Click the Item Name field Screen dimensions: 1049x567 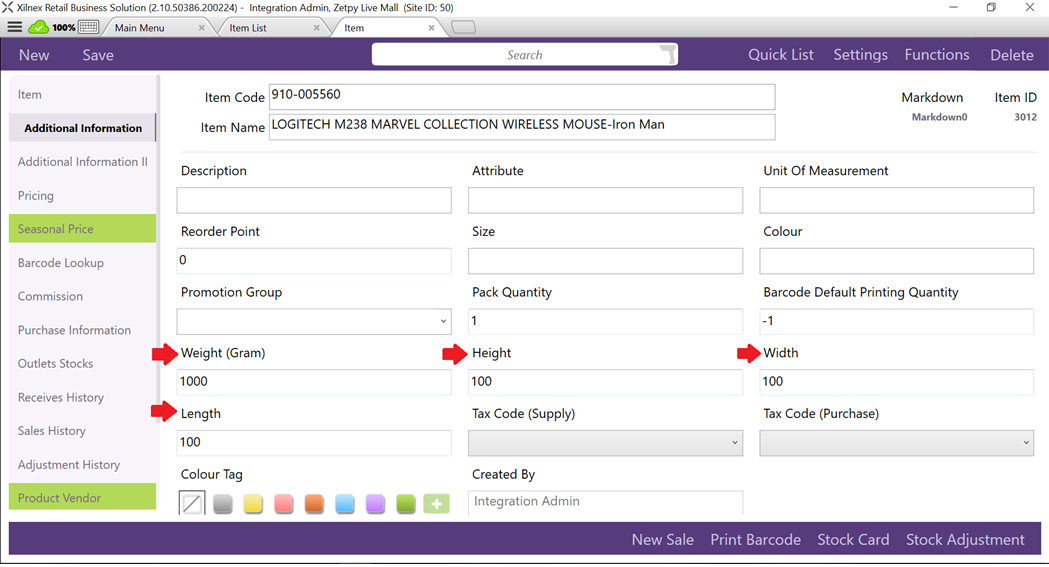tap(522, 126)
